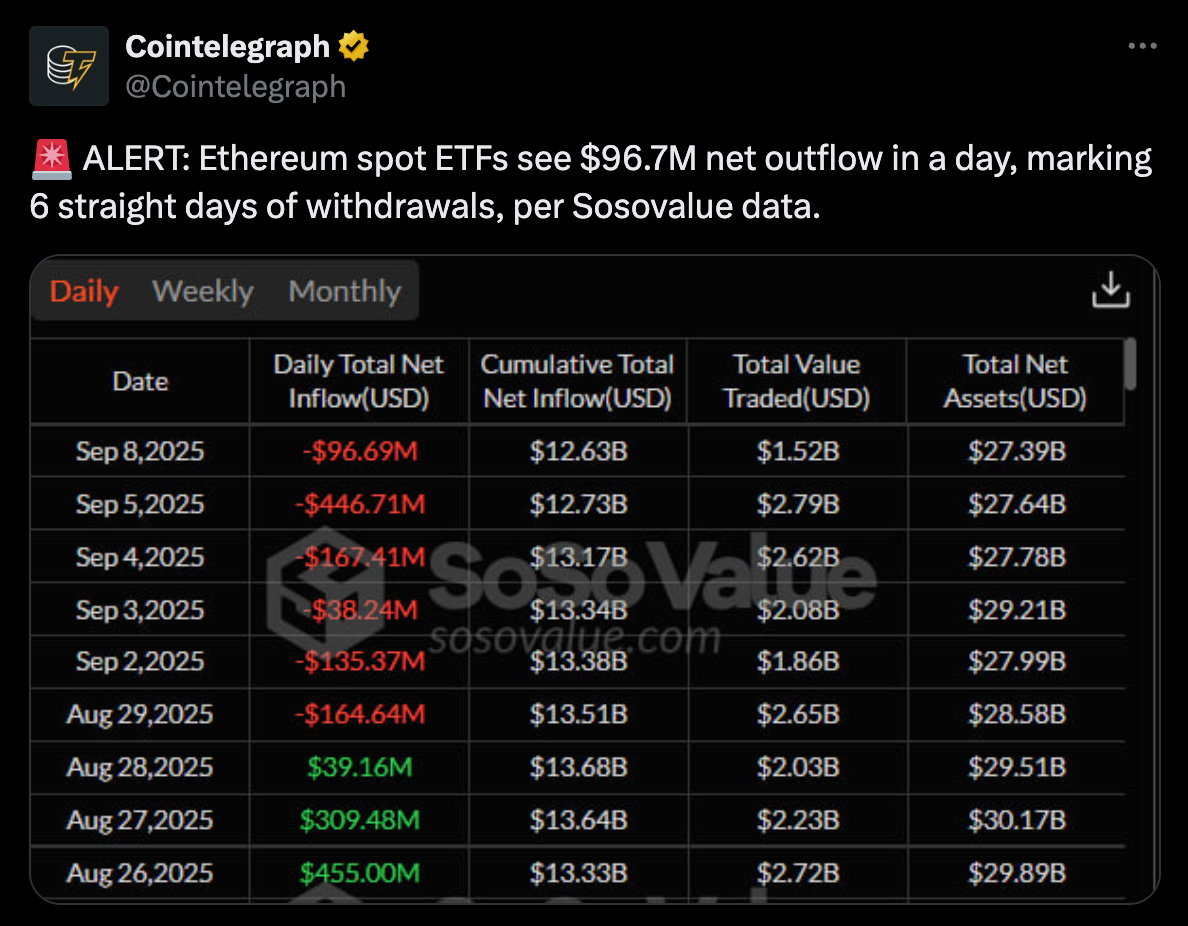Viewport: 1188px width, 926px height.
Task: Click the Total Net Assets header
Action: click(x=1015, y=381)
